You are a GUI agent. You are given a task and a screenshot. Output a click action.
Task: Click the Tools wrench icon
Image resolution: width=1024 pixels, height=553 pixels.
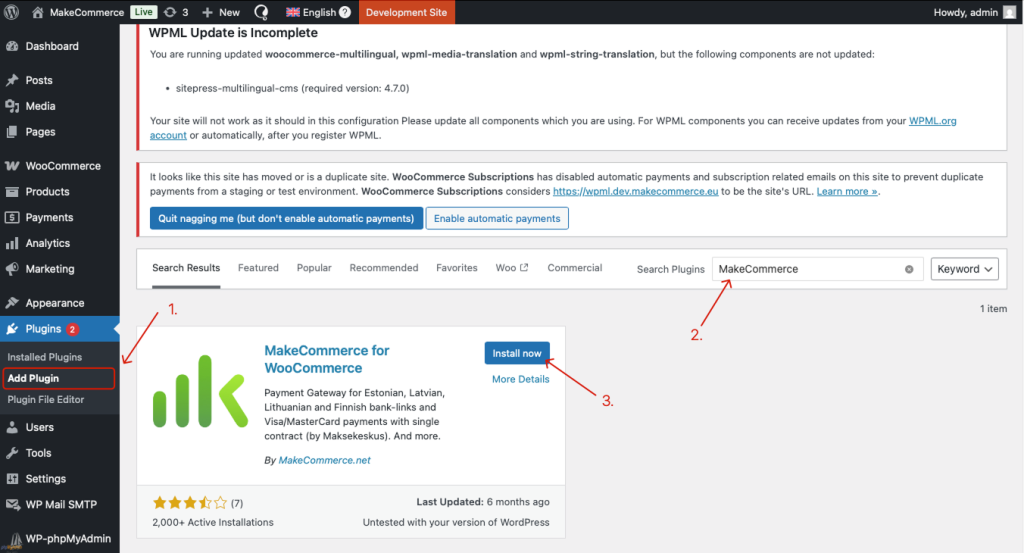click(x=12, y=453)
